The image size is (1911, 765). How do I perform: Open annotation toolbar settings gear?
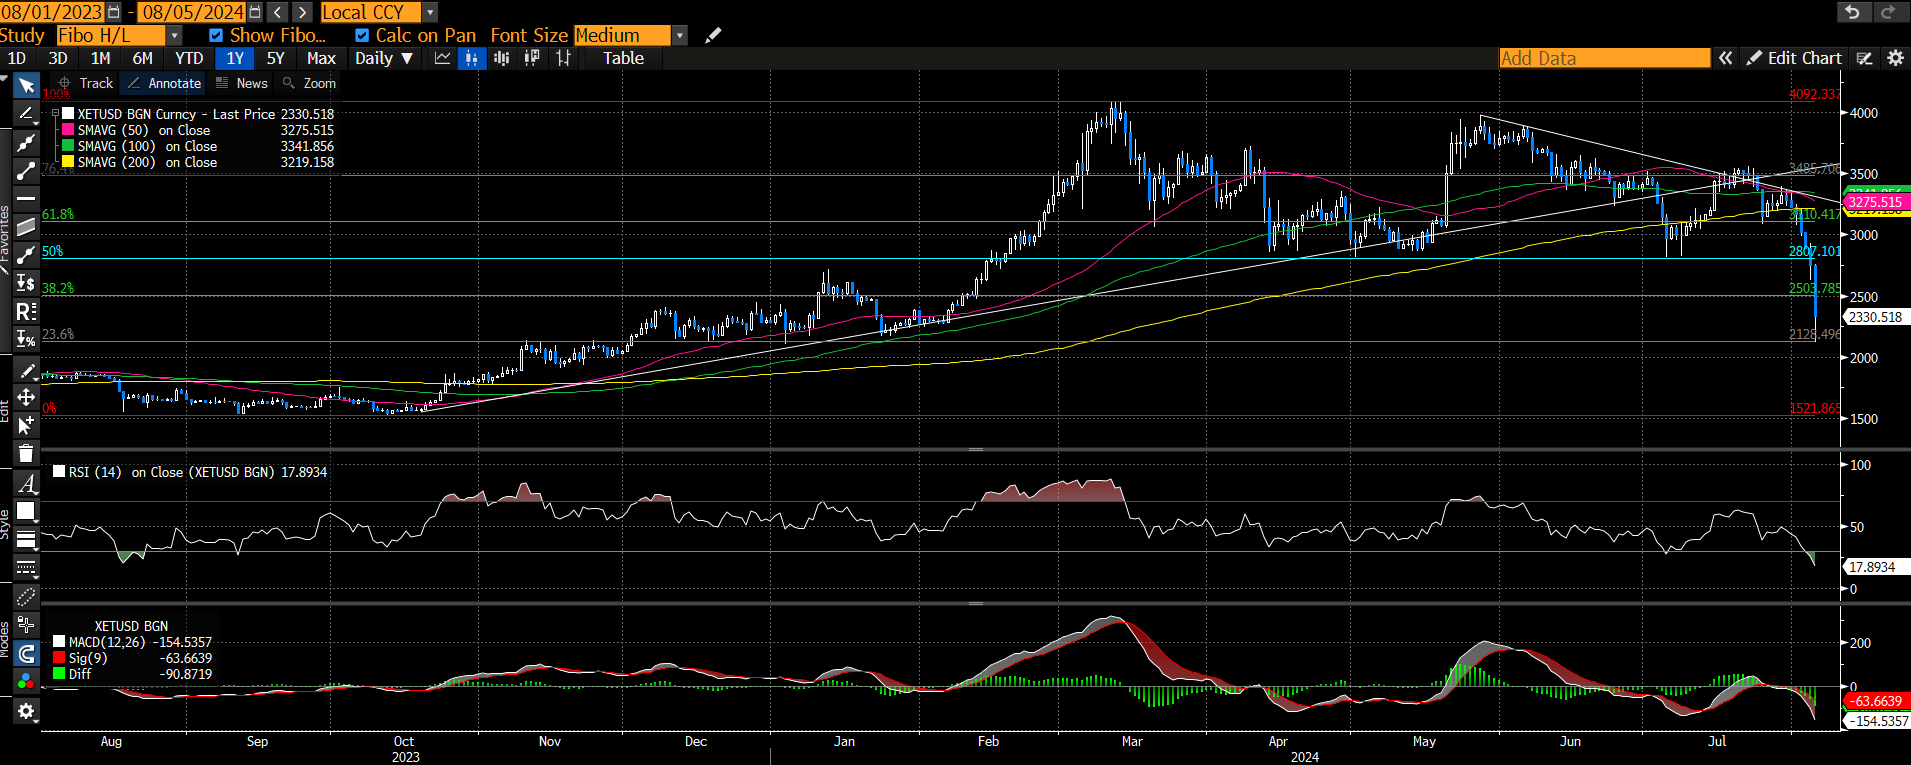(26, 711)
